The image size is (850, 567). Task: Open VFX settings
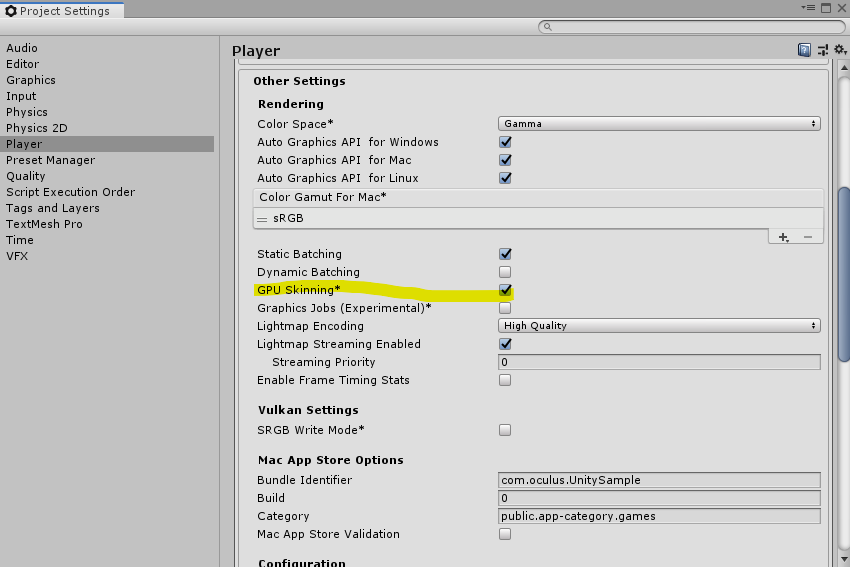17,256
